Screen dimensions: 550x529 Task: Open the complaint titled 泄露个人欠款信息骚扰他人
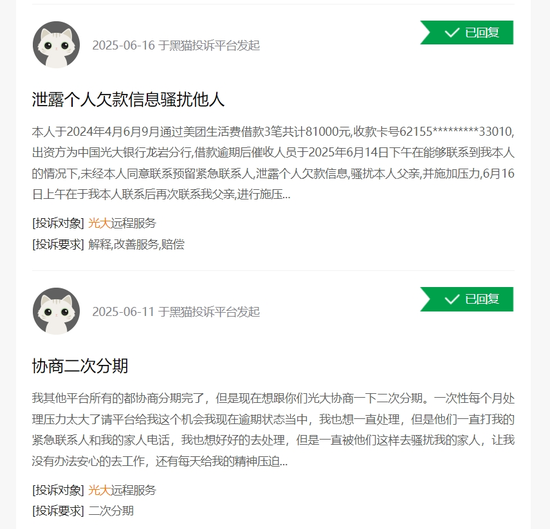pos(128,99)
